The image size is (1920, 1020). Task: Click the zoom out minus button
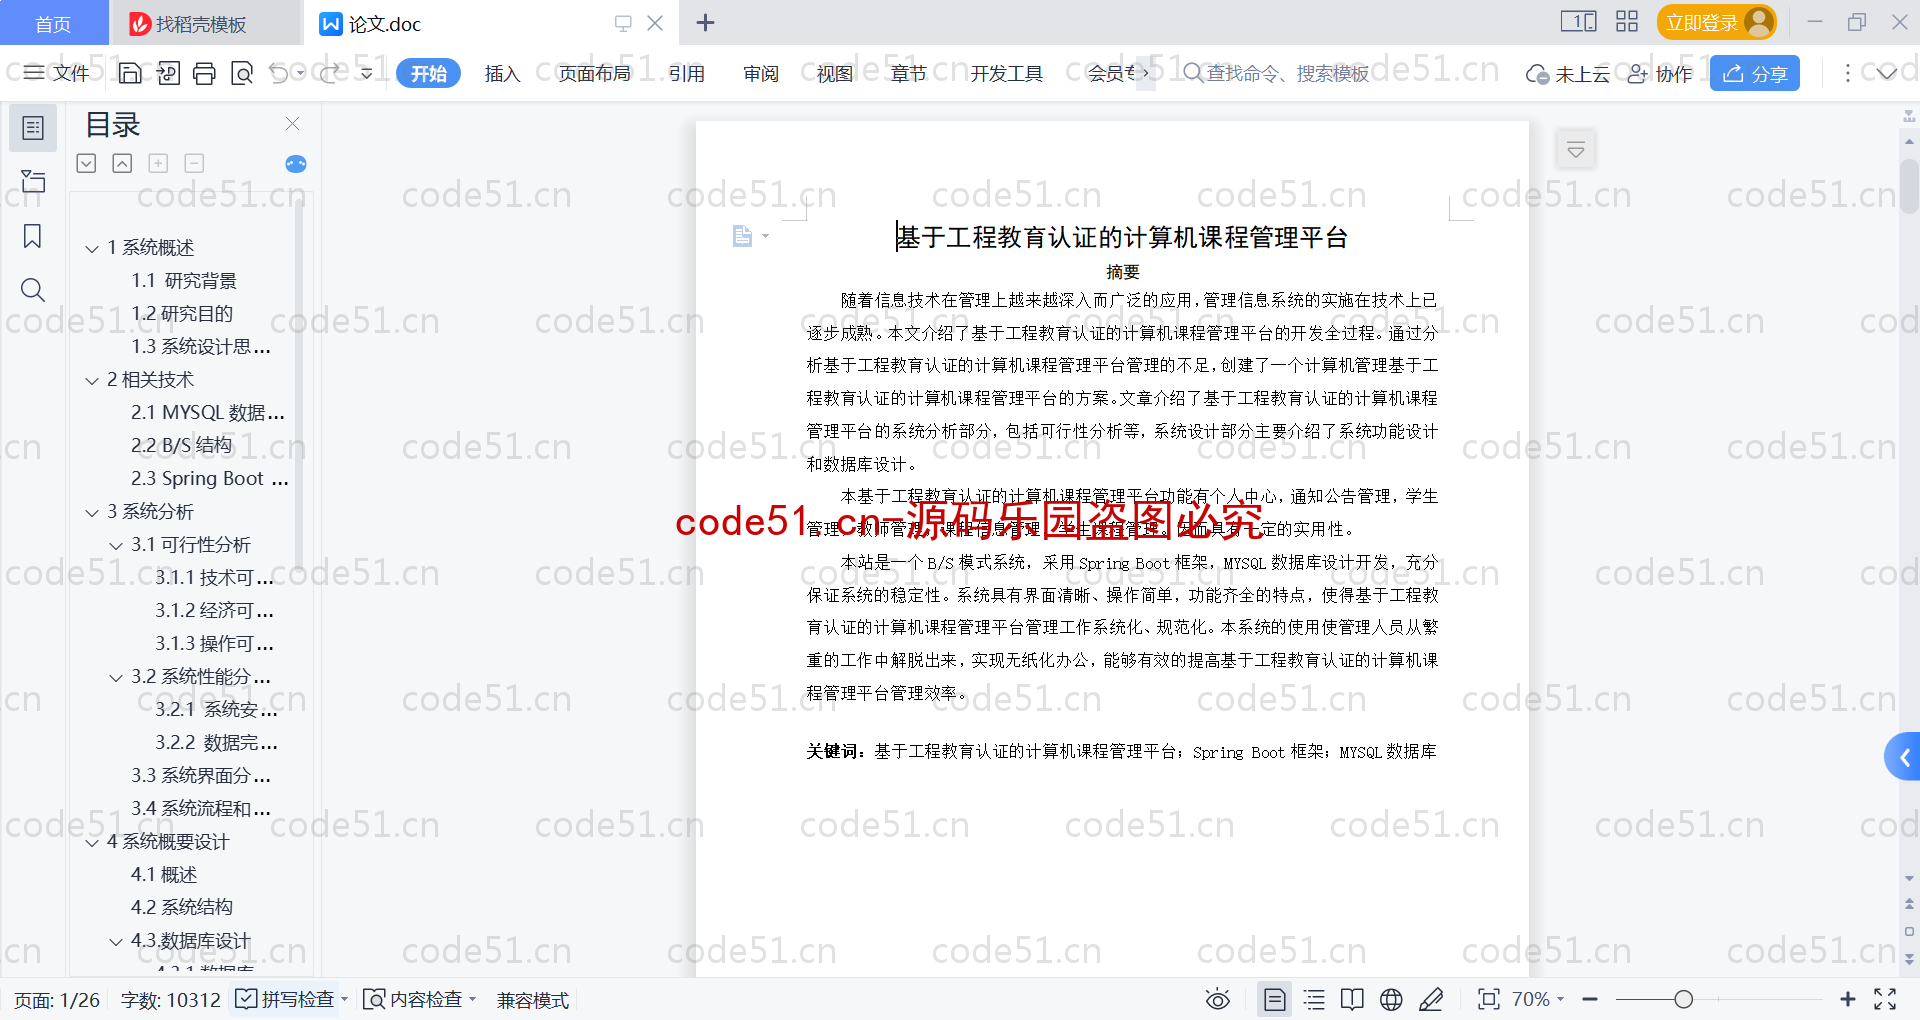[x=1590, y=999]
